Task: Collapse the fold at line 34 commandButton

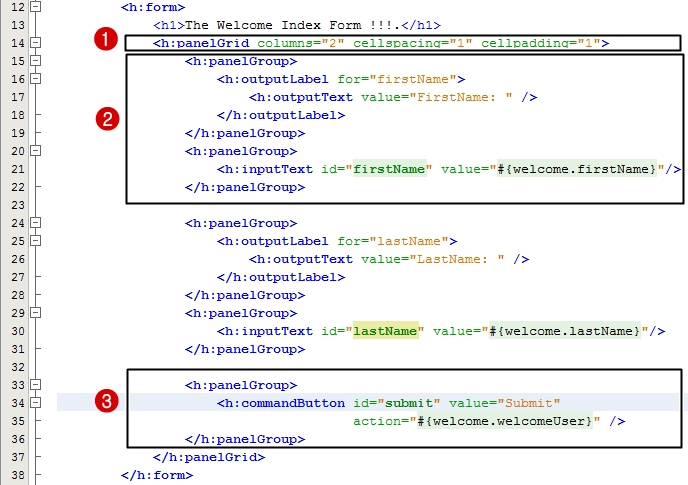Action: 36,402
